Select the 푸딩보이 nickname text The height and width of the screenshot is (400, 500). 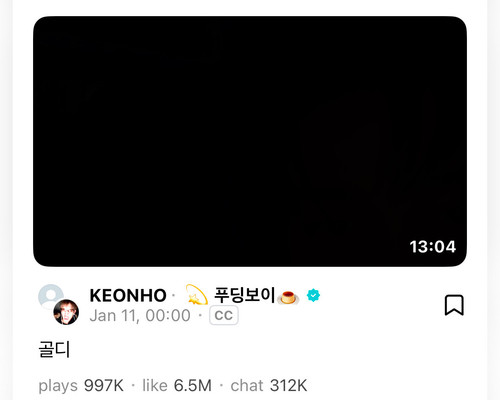245,295
